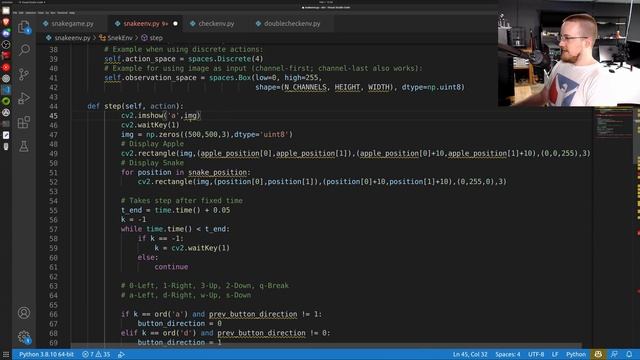This screenshot has height=360, width=640.
Task: Open the red circular dock app
Action: [6, 67]
